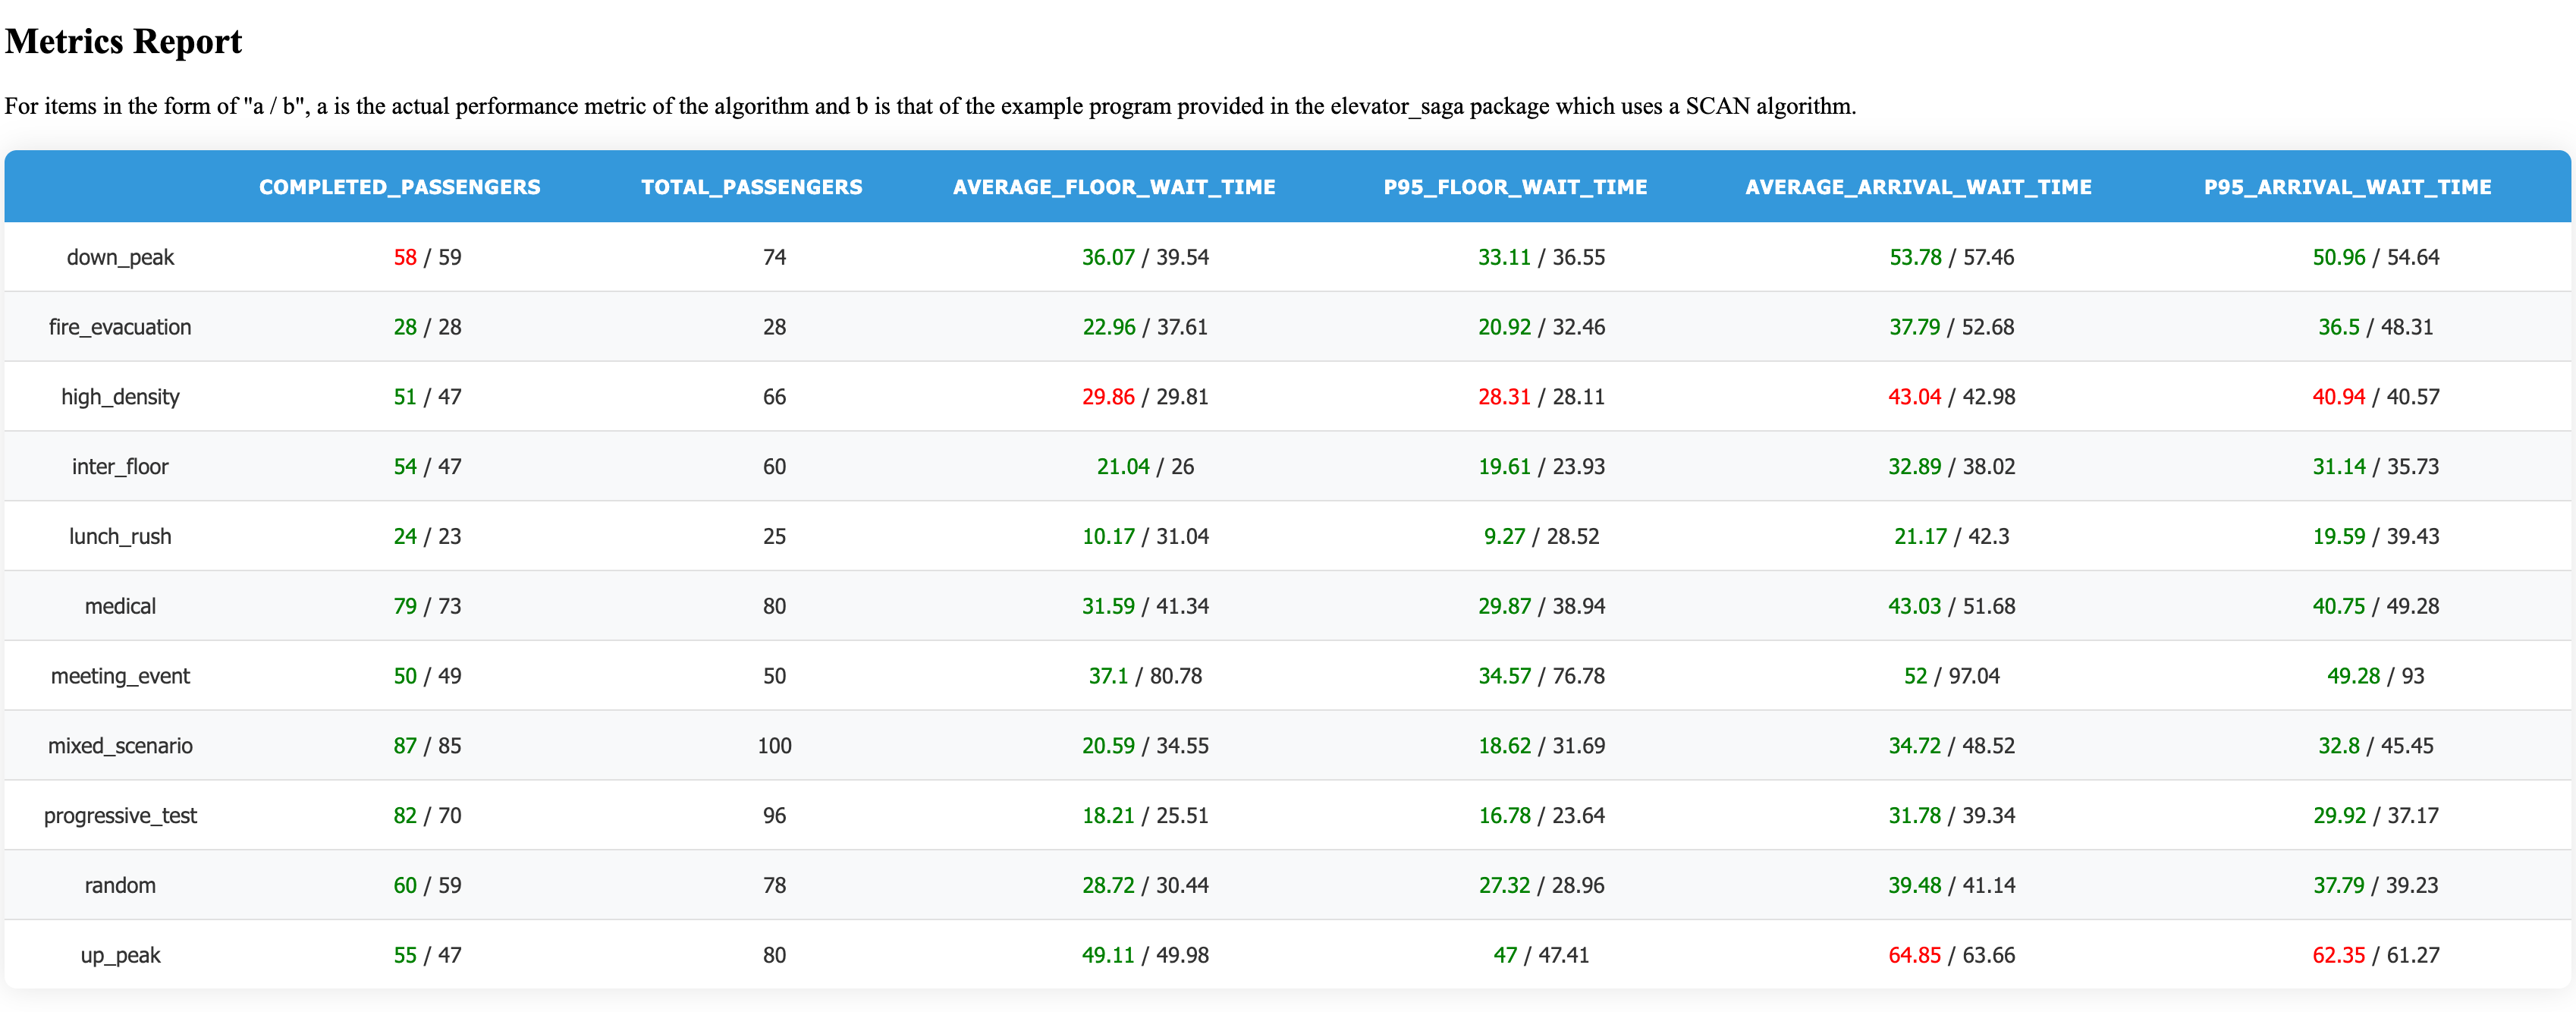Click the AVERAGE_FLOOR_WAIT_TIME column header
Image resolution: width=2576 pixels, height=1012 pixels.
point(1113,187)
